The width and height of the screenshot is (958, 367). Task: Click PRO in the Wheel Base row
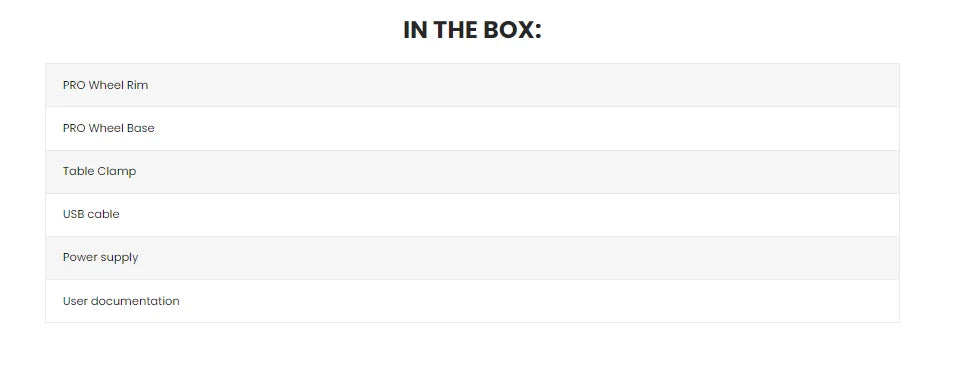tap(74, 128)
